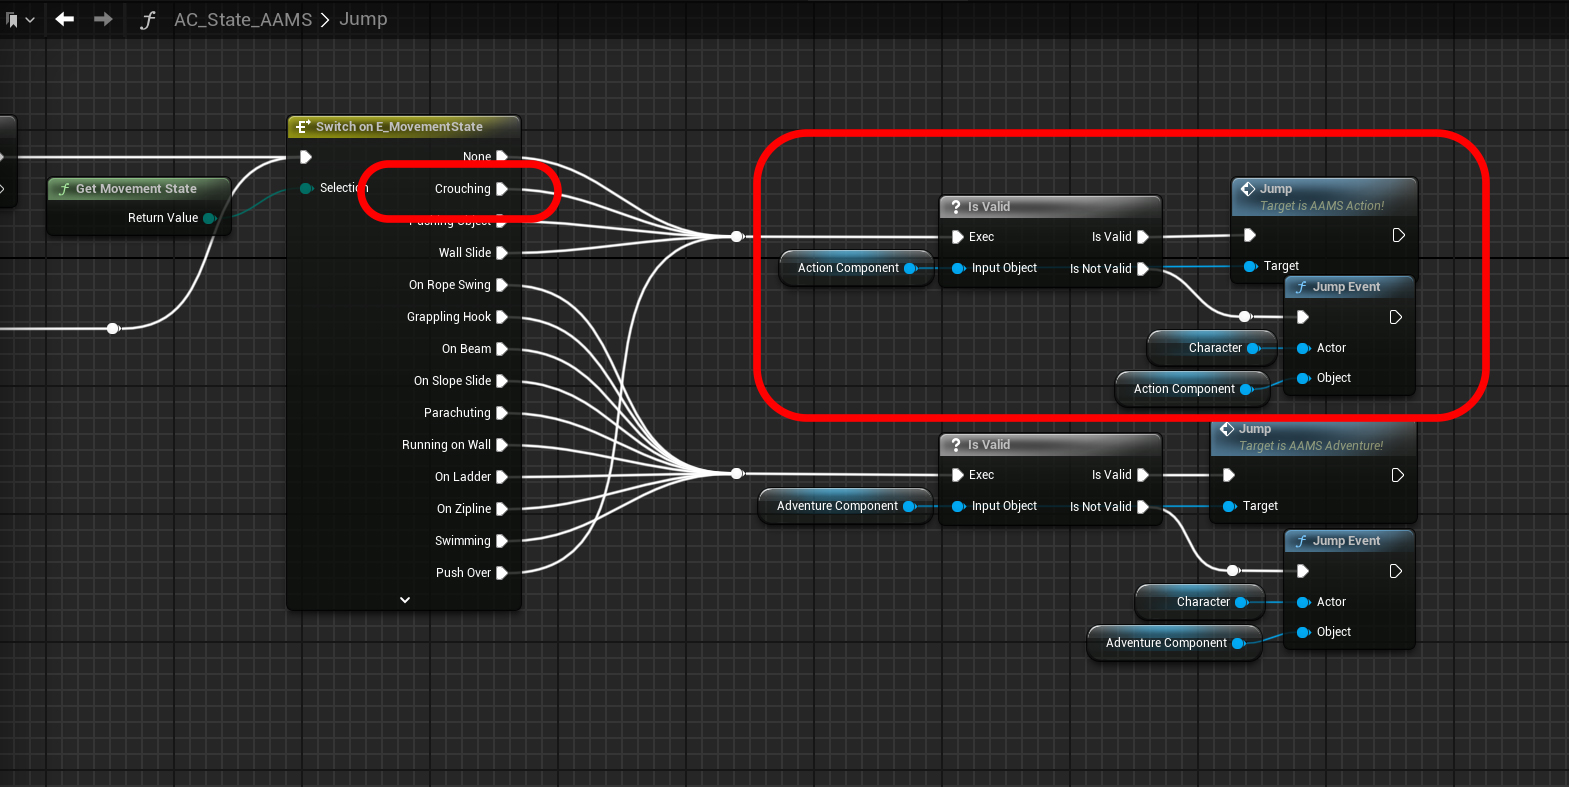Click the Get Movement State Return Value pin
This screenshot has height=787, width=1569.
tap(210, 218)
